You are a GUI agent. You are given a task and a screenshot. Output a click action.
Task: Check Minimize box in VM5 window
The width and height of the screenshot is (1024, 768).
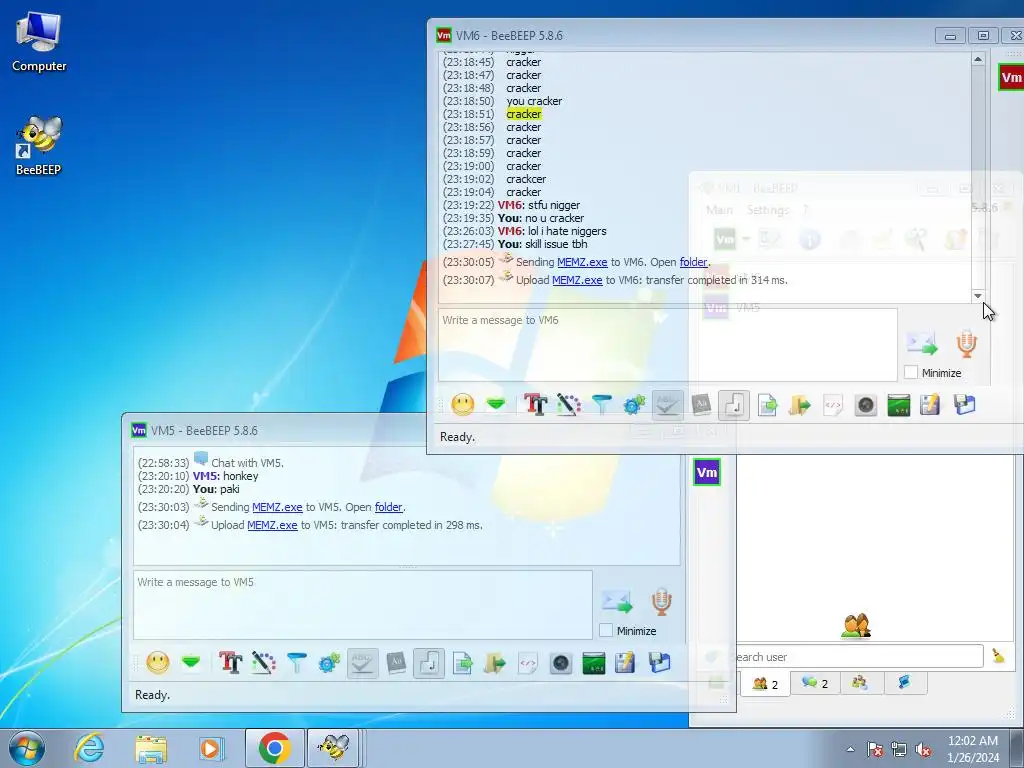[606, 630]
